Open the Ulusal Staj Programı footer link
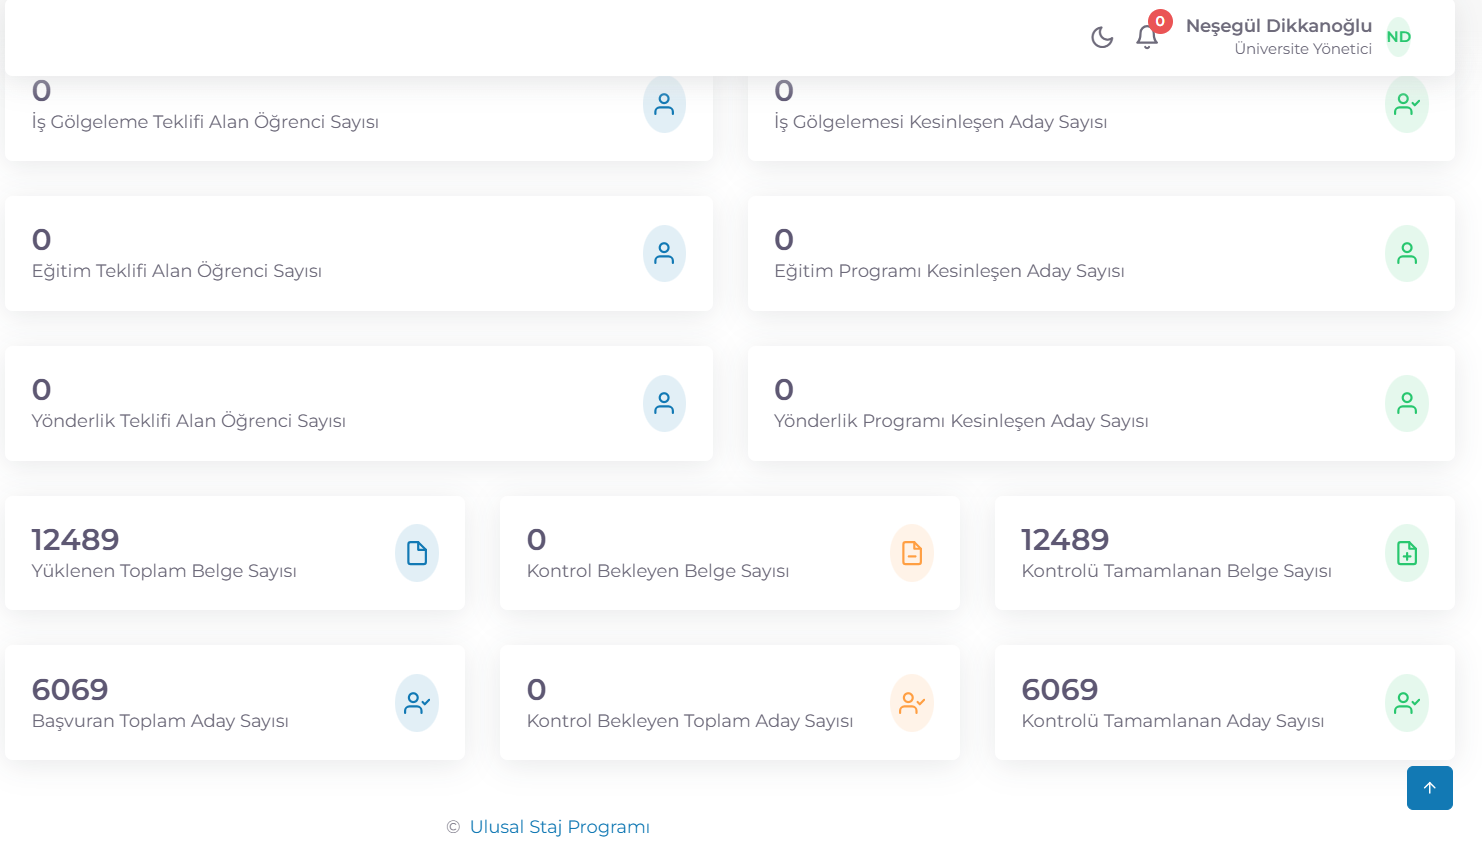 click(559, 827)
